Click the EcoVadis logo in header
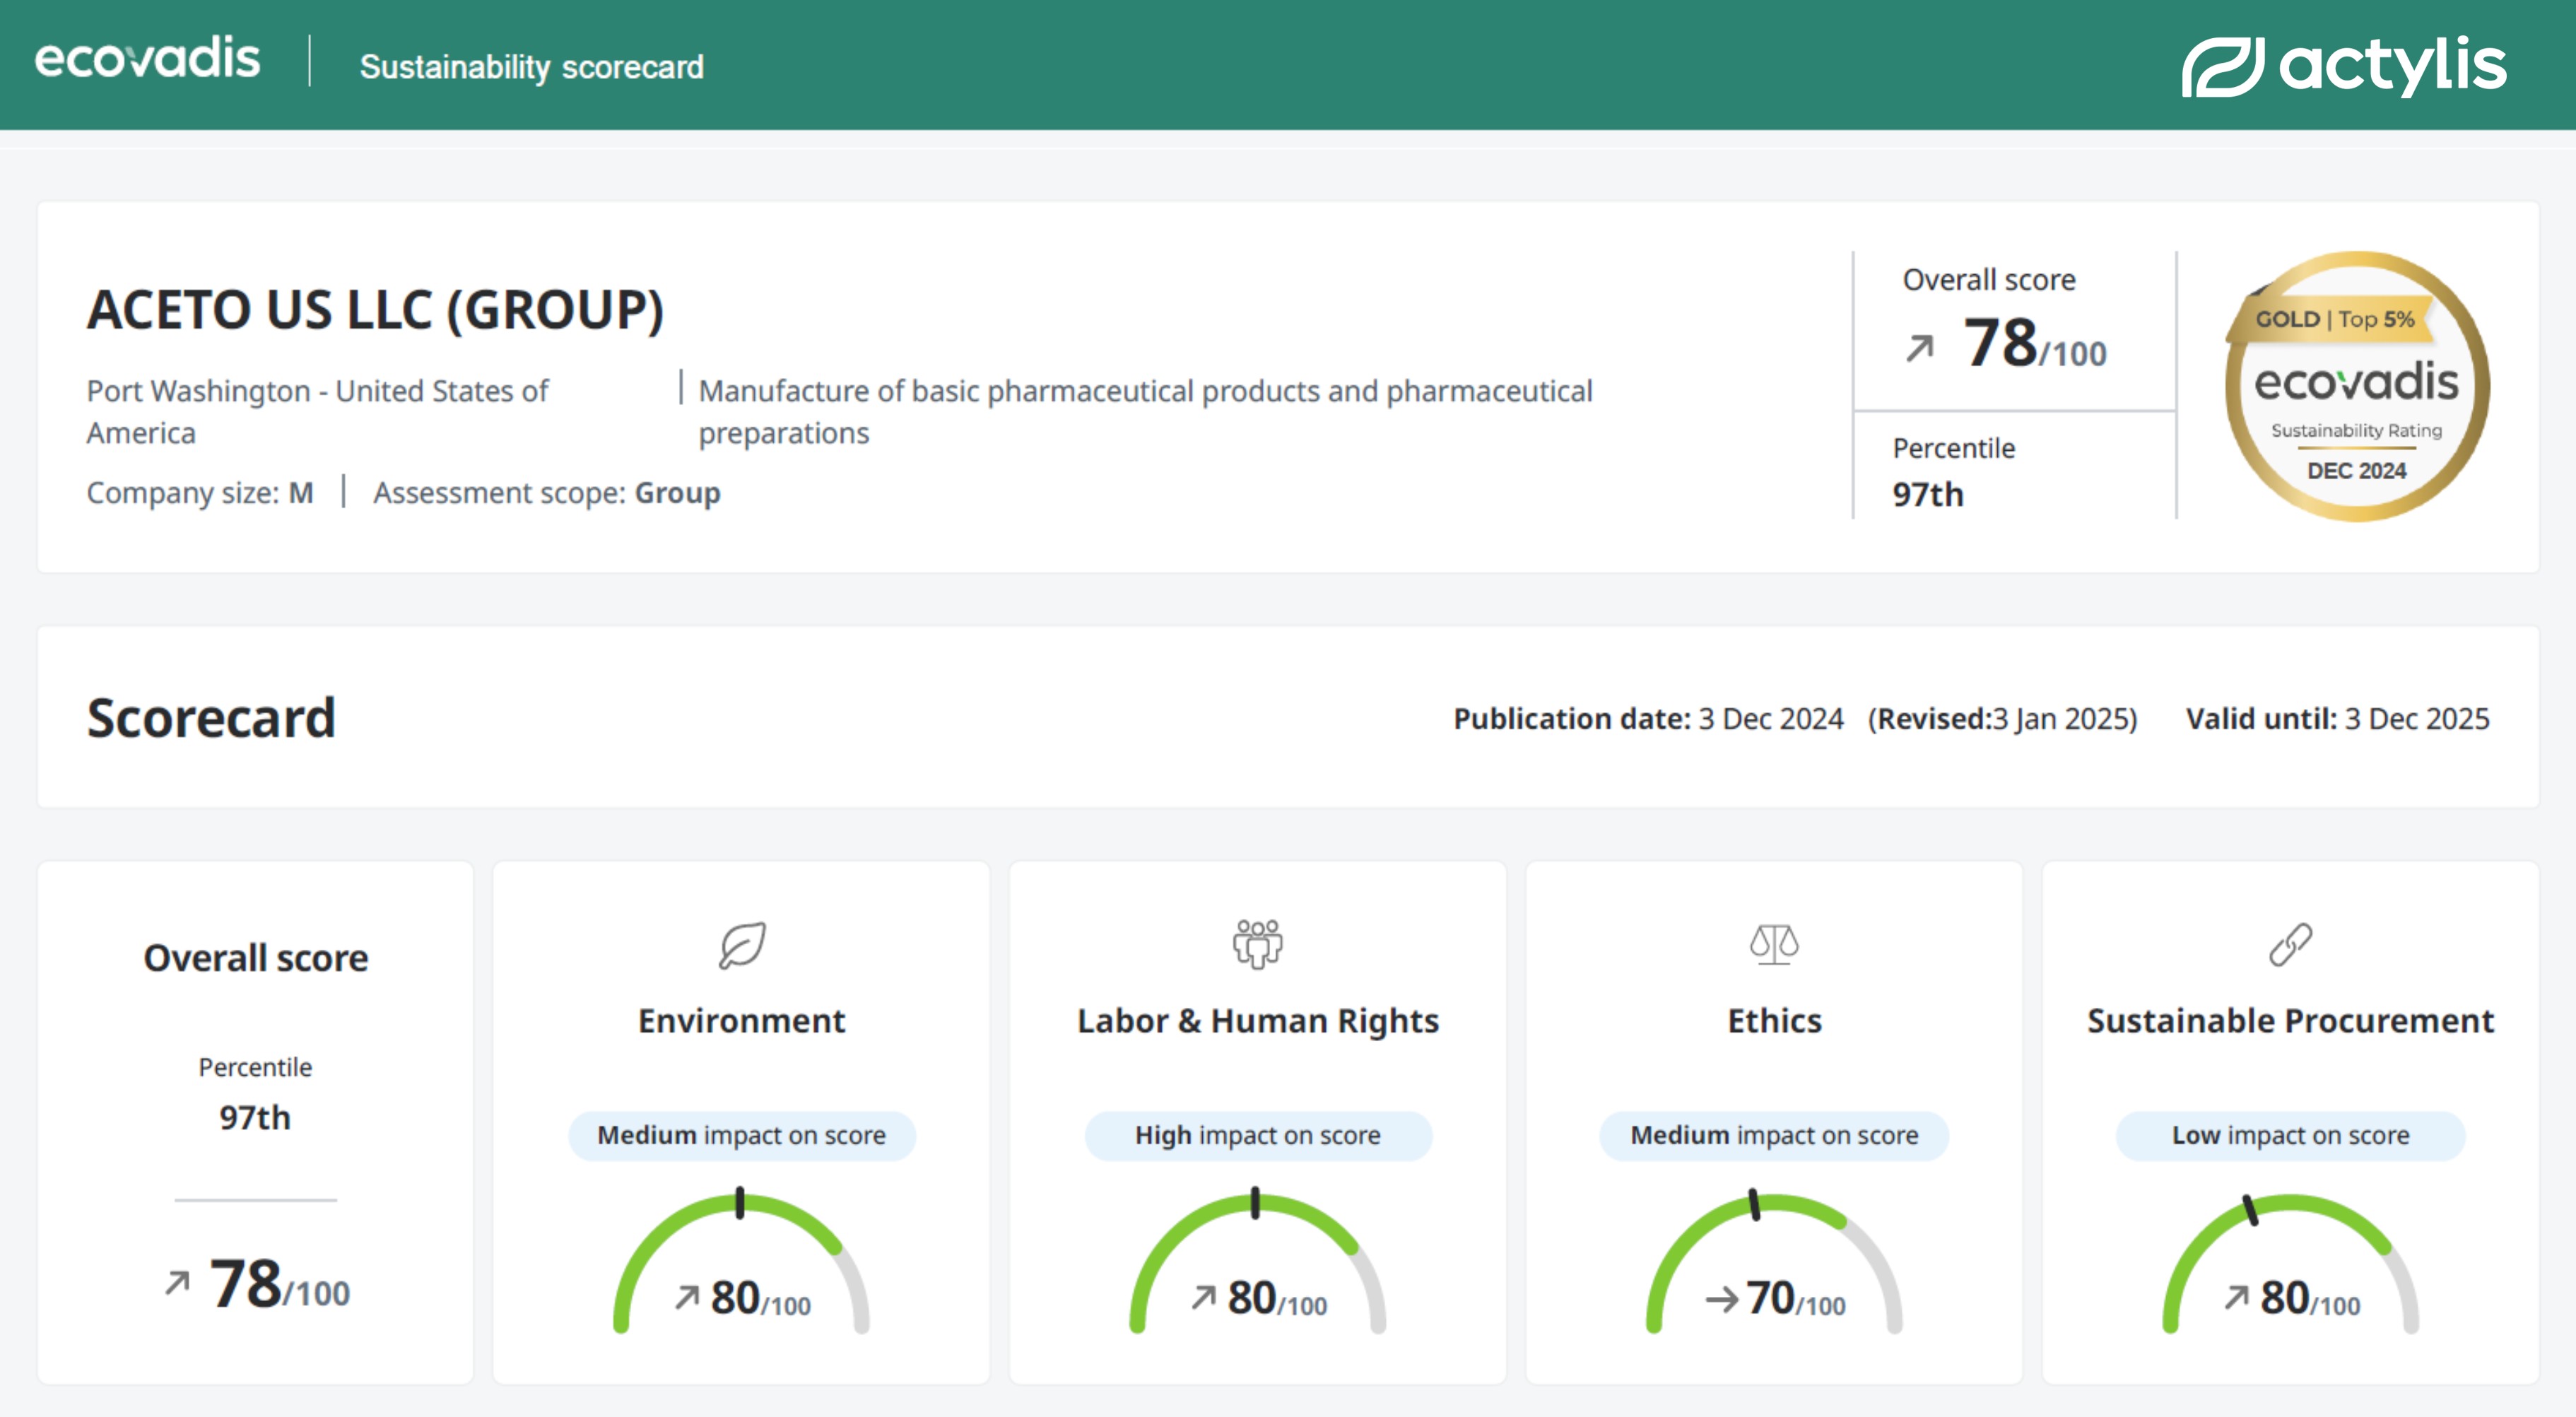This screenshot has width=2576, height=1417. click(147, 58)
